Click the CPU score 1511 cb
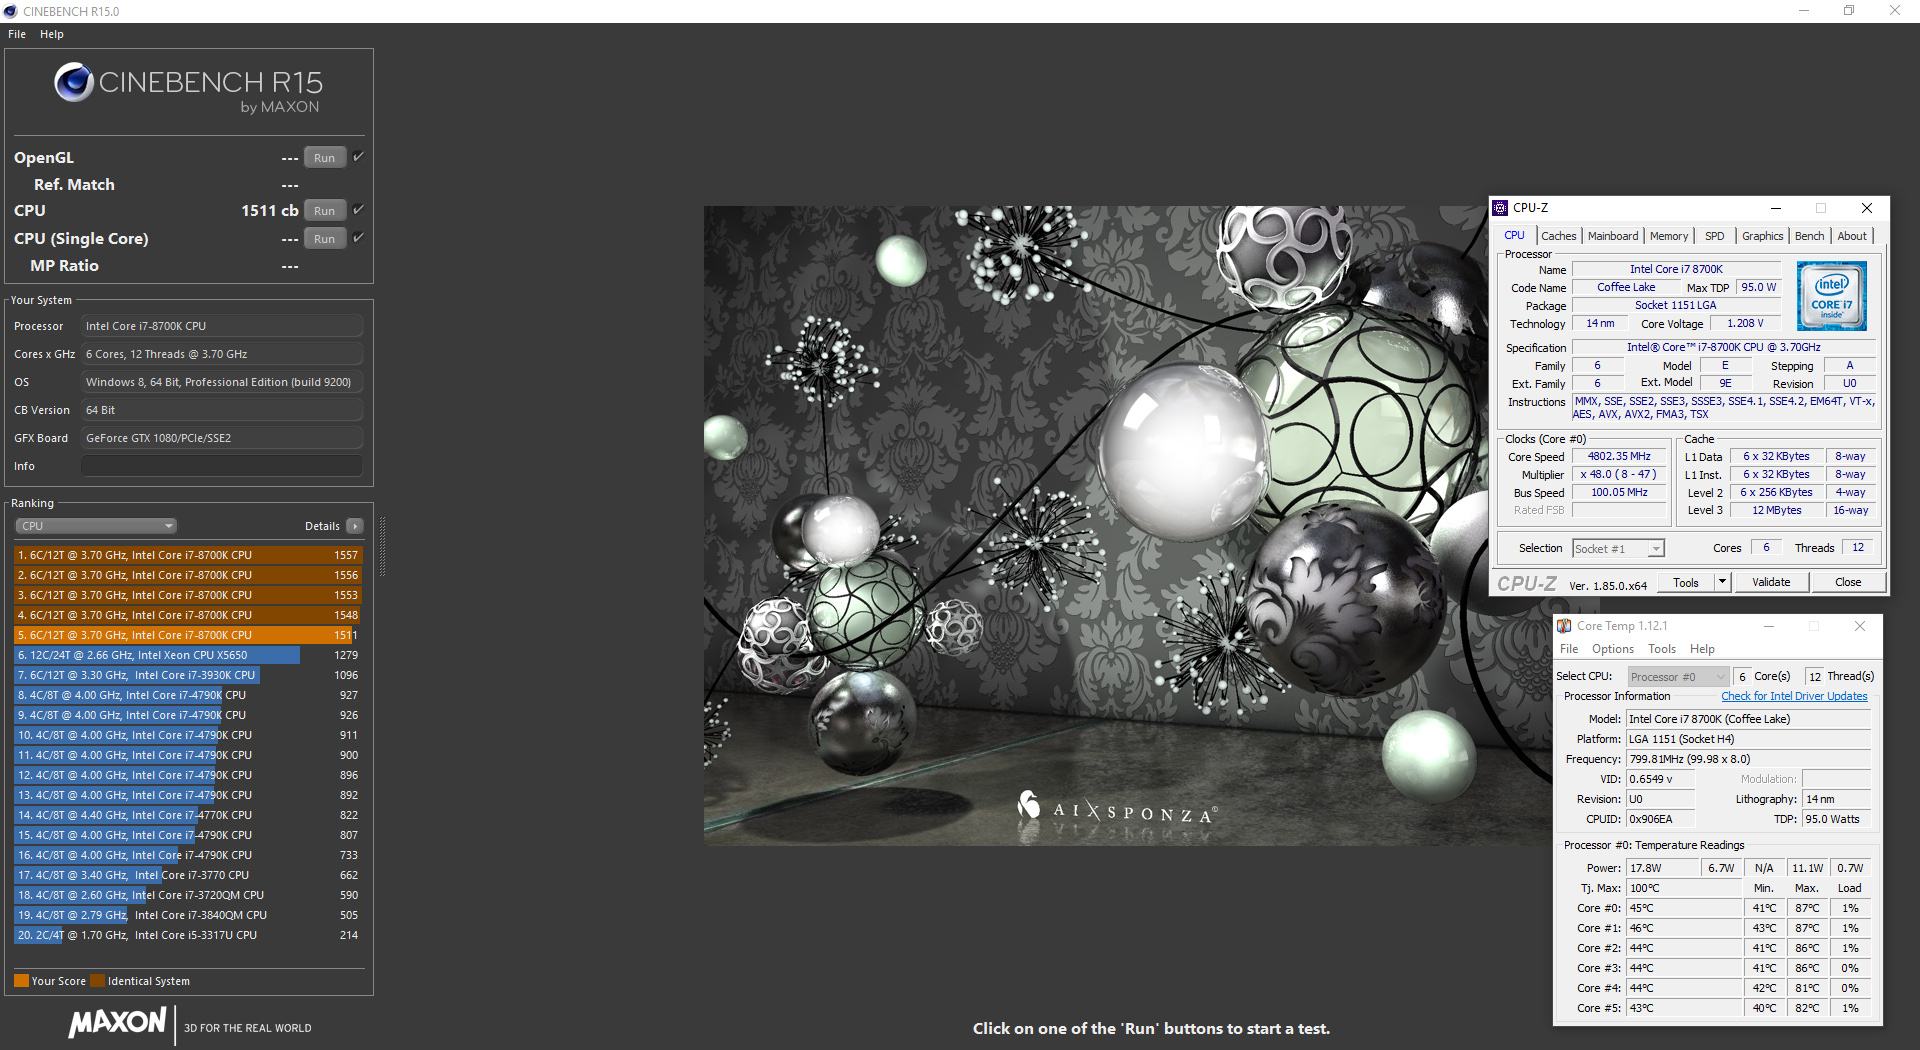 tap(269, 210)
